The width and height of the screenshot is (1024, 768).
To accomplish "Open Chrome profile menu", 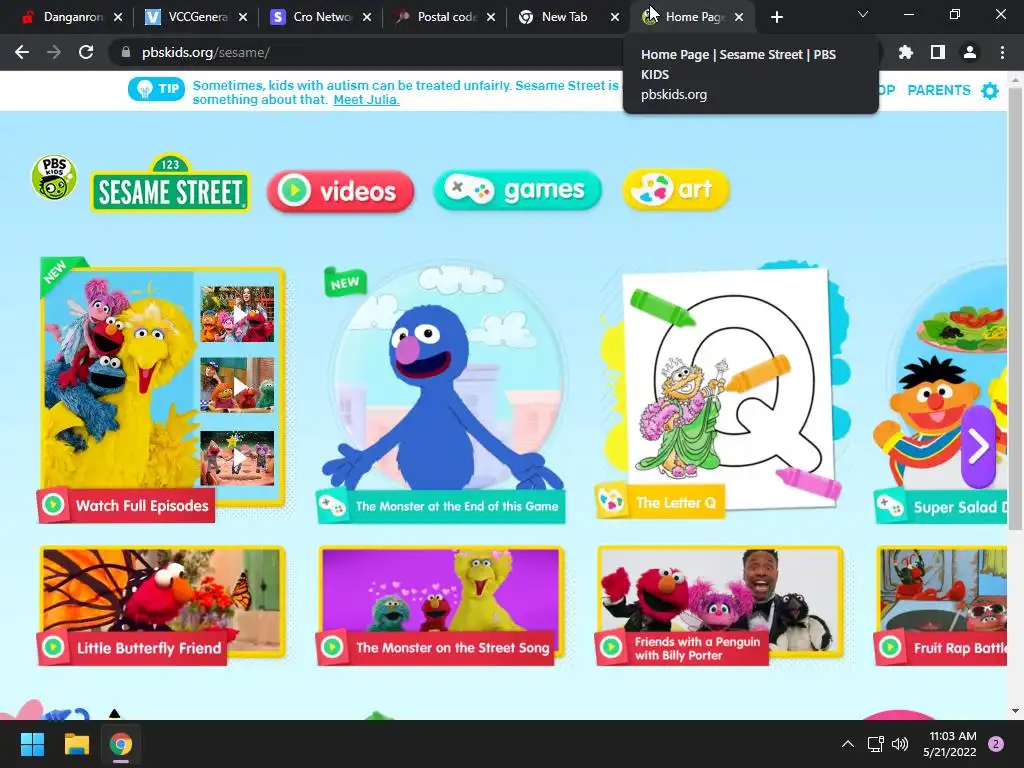I will (970, 52).
